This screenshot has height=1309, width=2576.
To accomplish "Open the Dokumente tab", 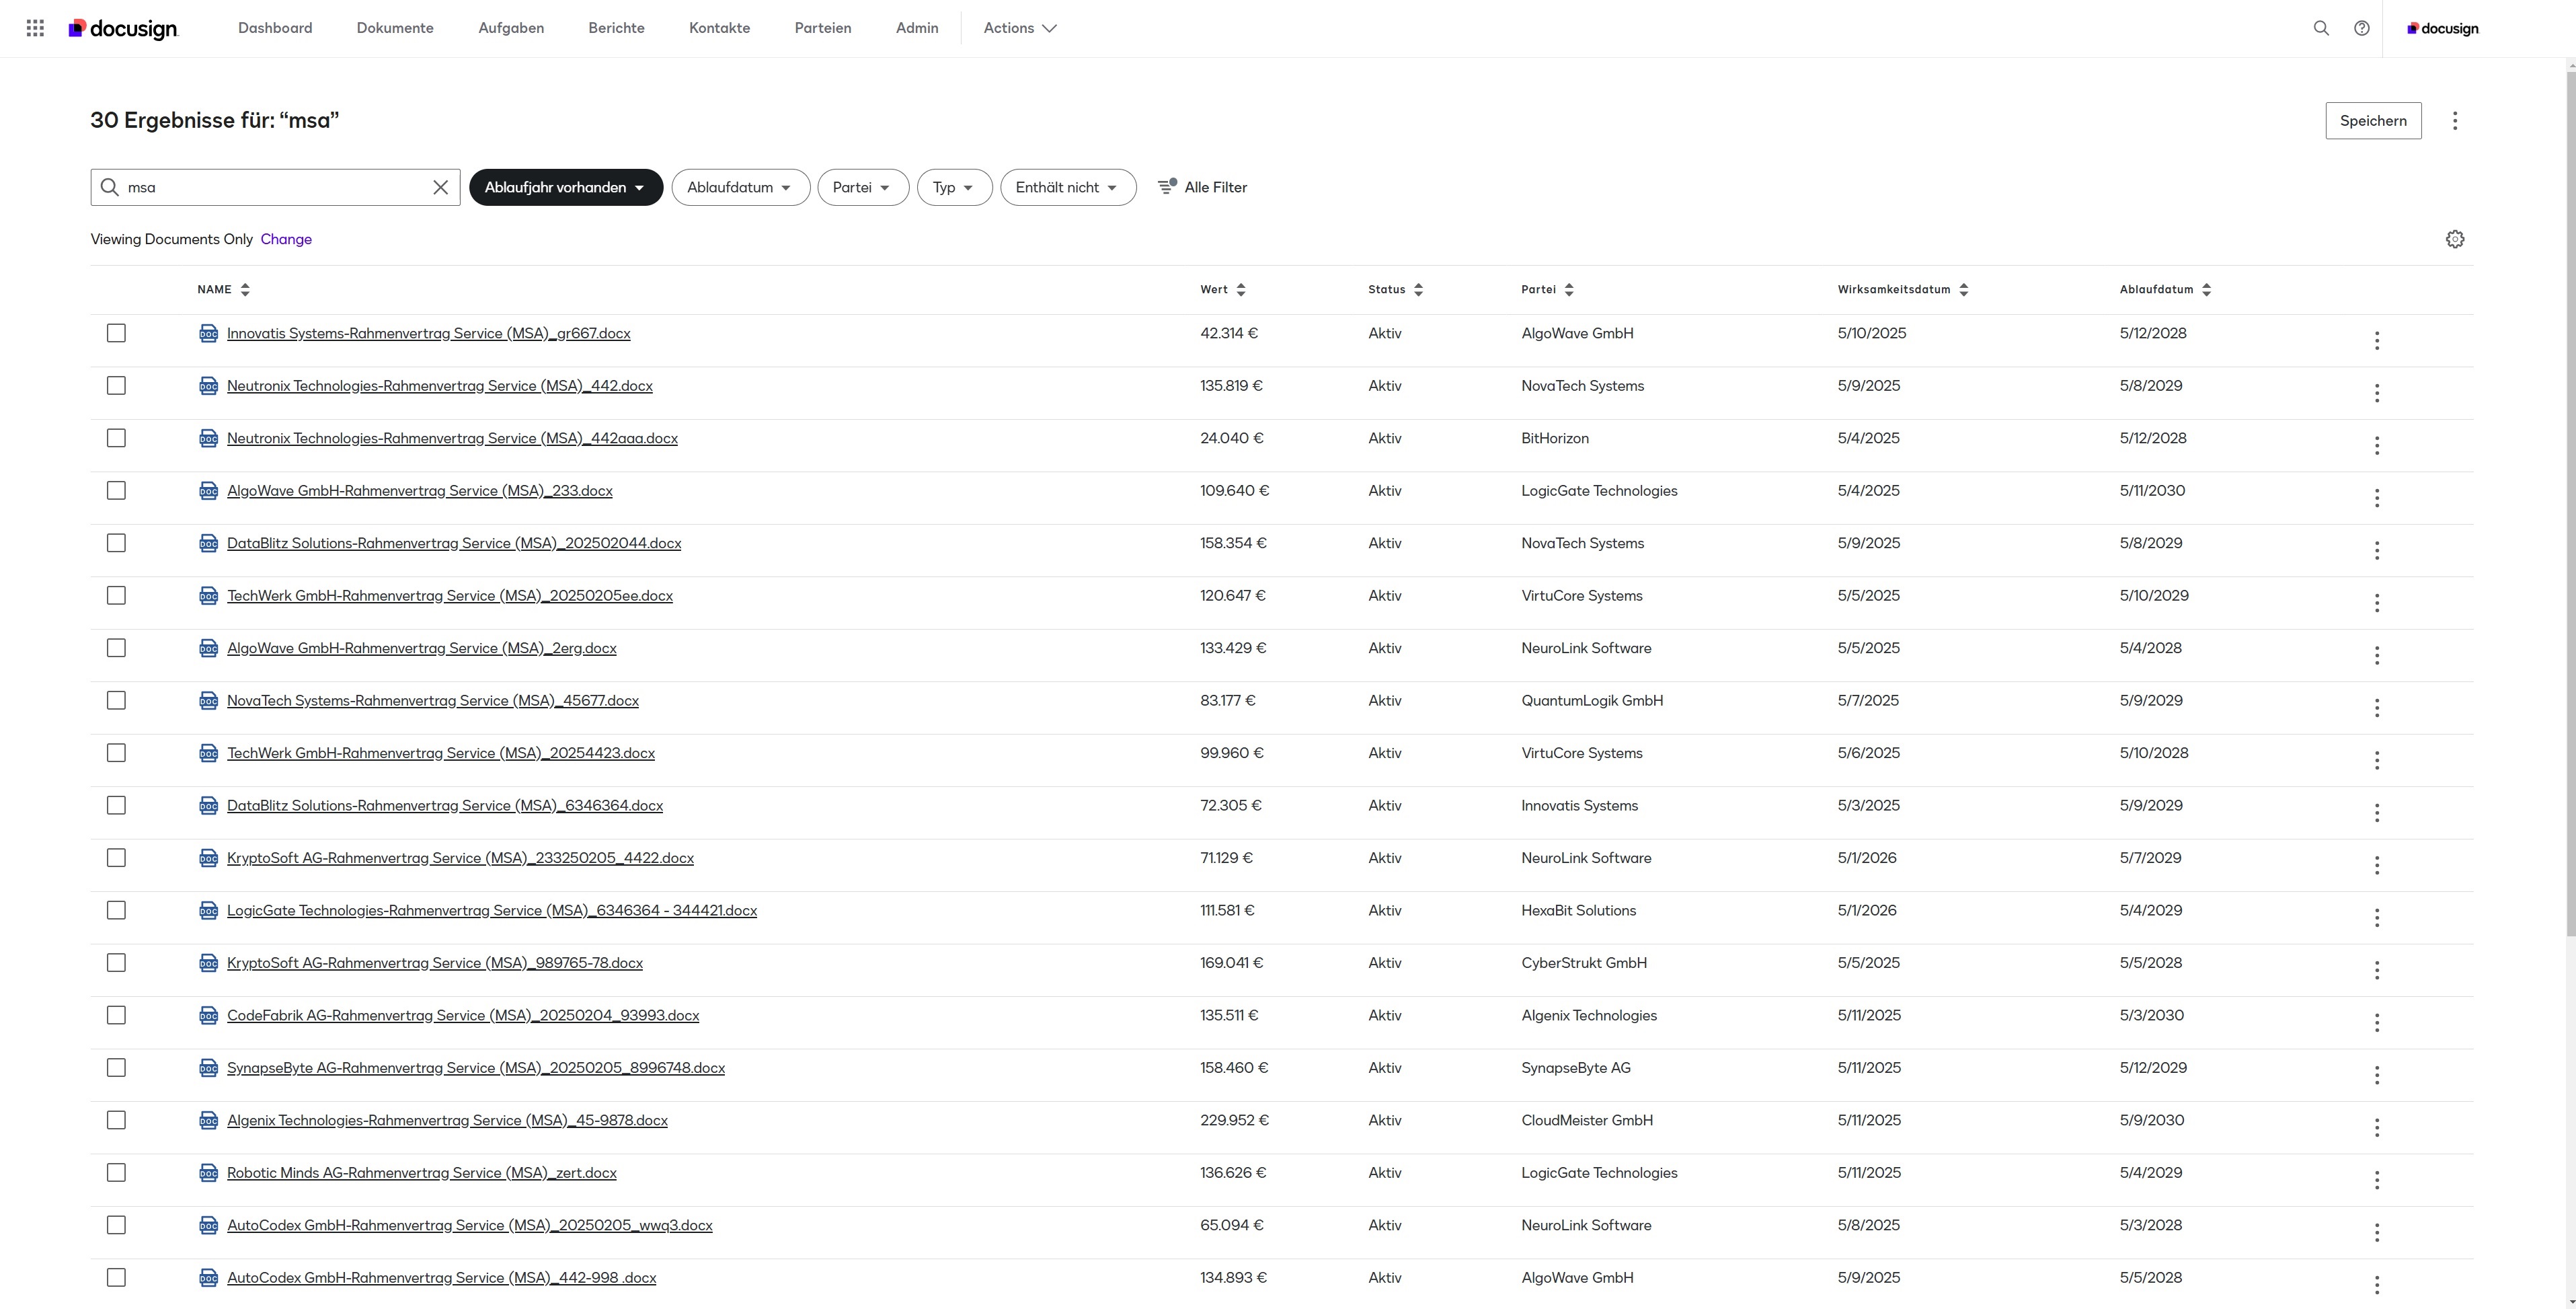I will 395,28.
